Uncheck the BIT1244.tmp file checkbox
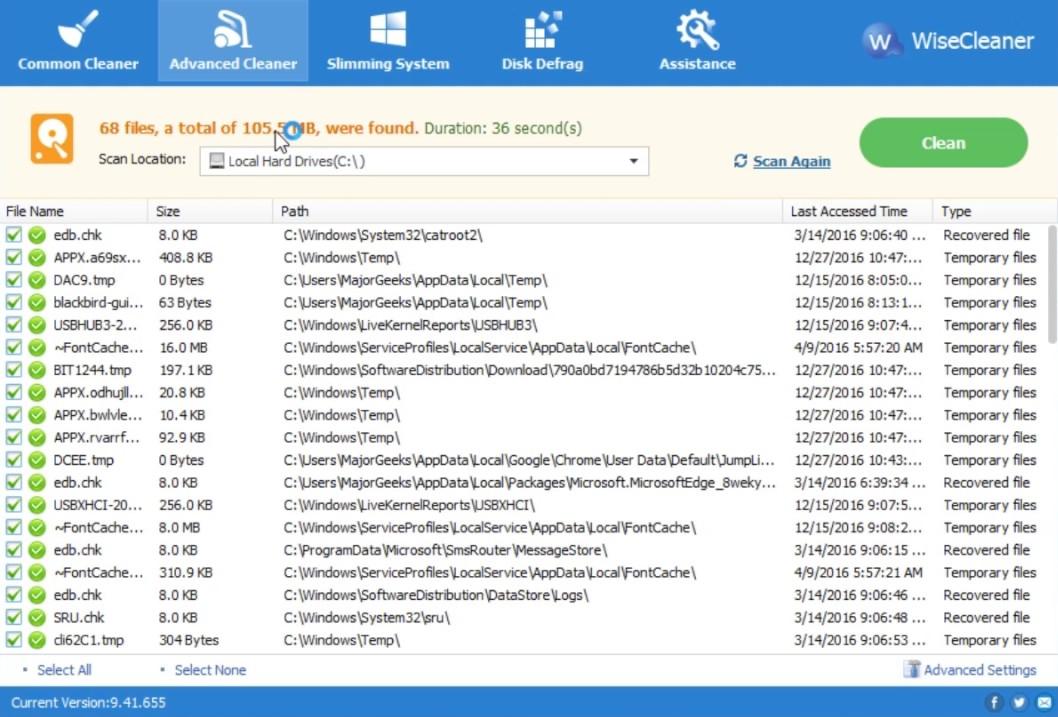The height and width of the screenshot is (717, 1058). pos(13,370)
